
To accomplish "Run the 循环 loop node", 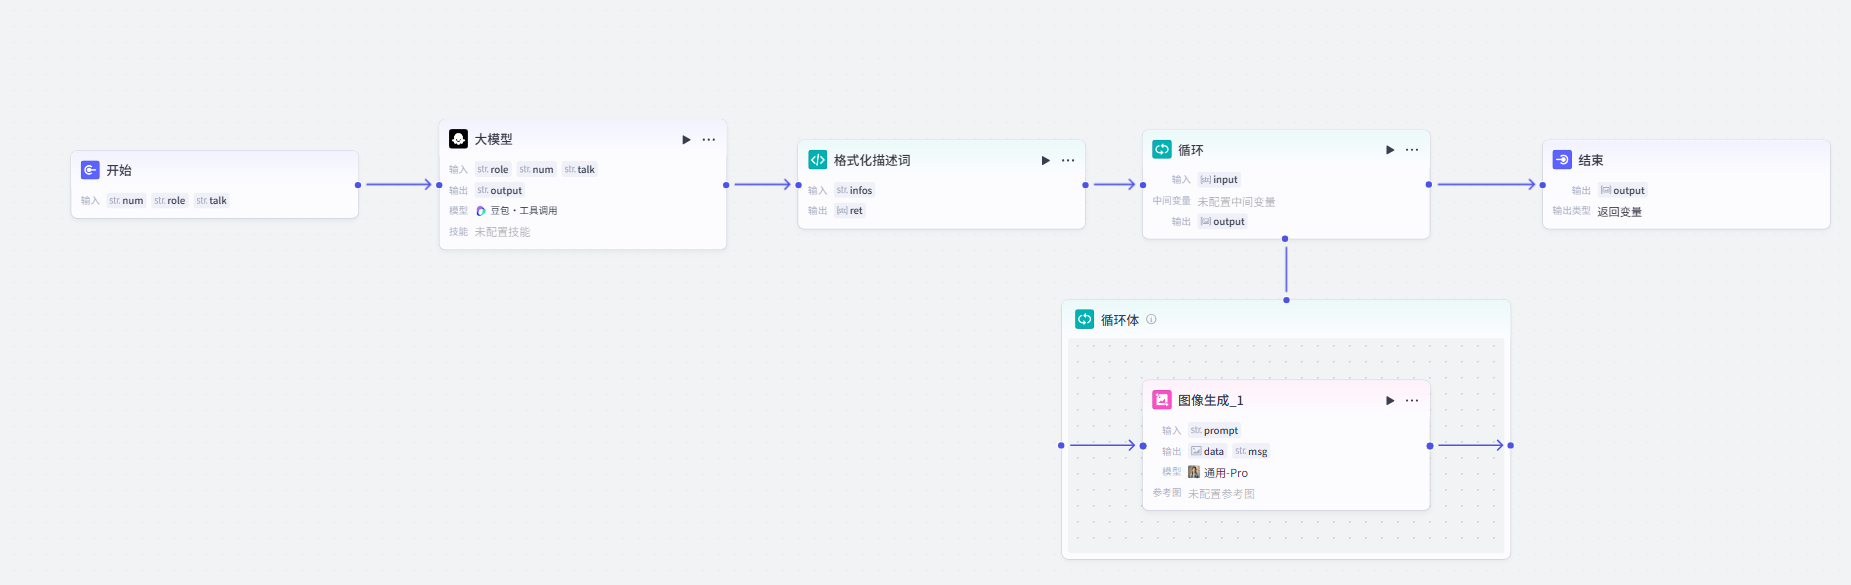I will pyautogui.click(x=1389, y=150).
